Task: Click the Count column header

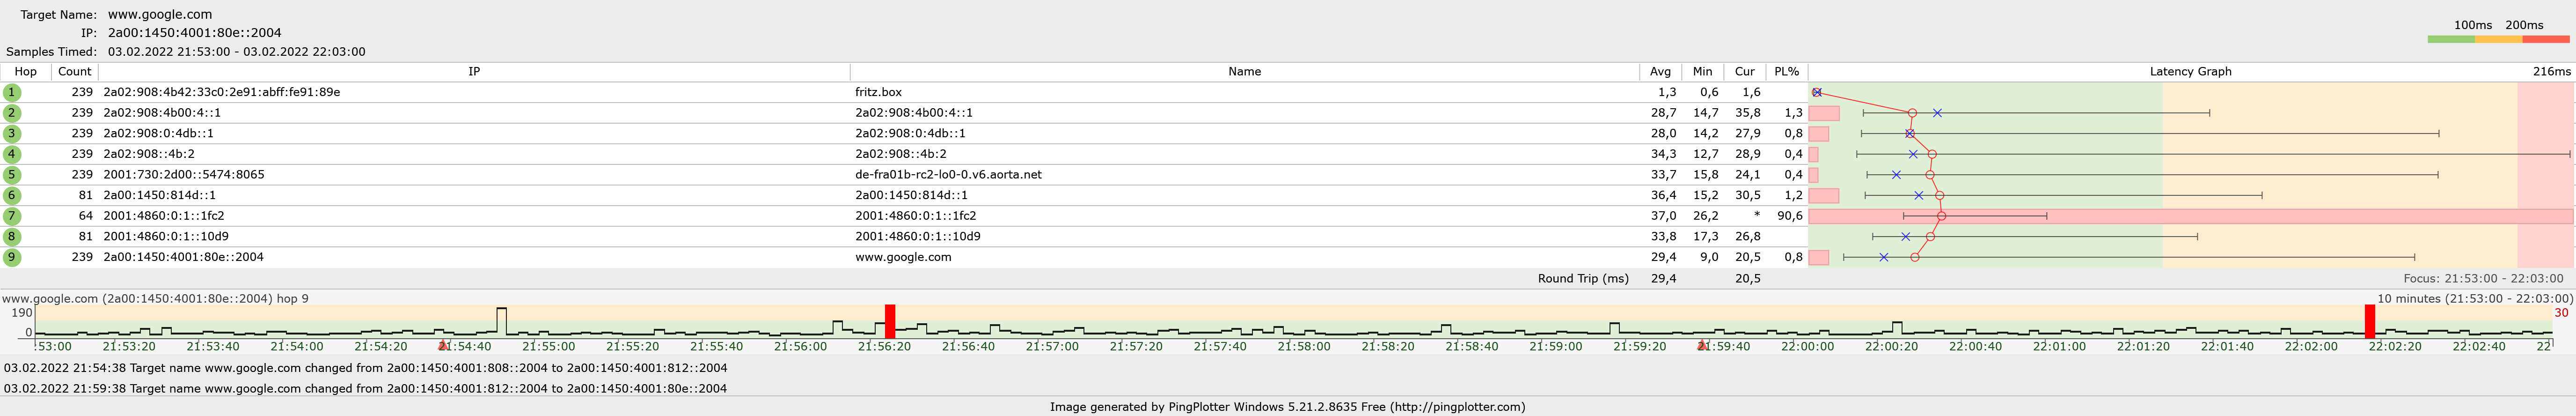Action: [x=75, y=72]
